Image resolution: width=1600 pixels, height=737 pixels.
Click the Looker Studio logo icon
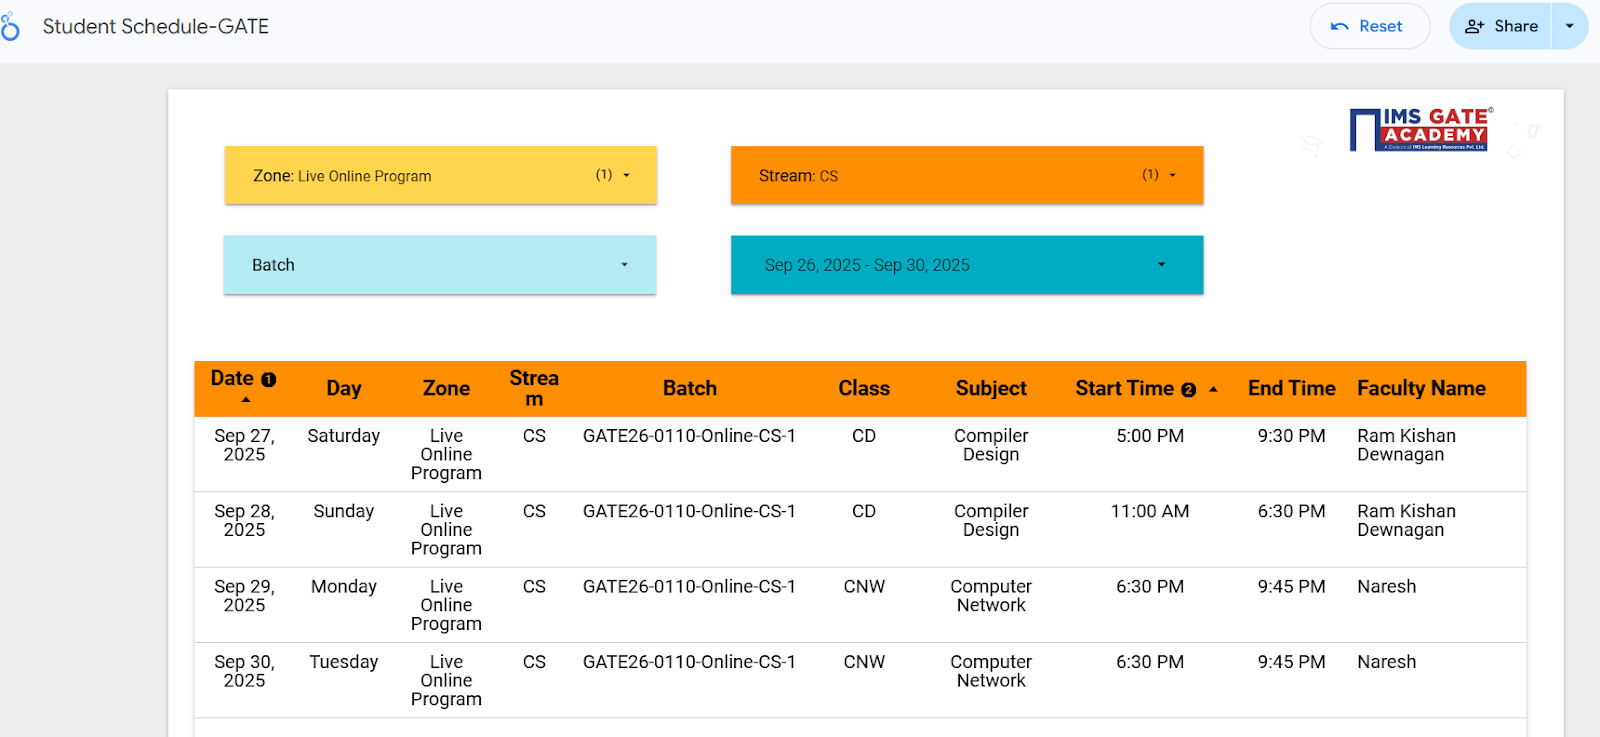pyautogui.click(x=10, y=27)
